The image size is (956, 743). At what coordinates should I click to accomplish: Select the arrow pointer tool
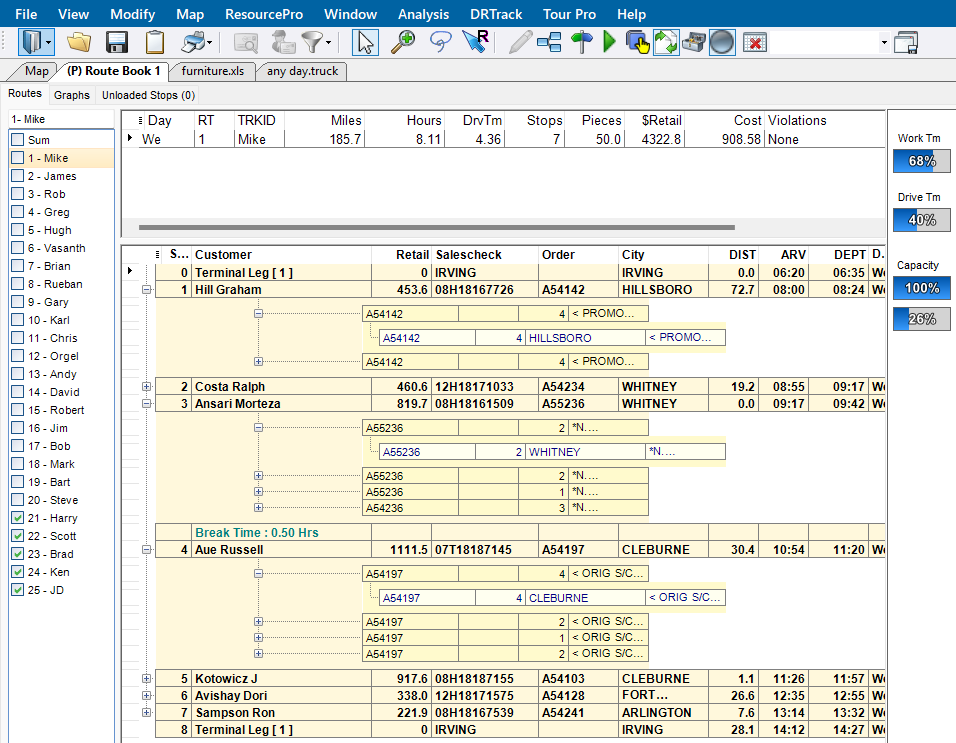point(365,43)
